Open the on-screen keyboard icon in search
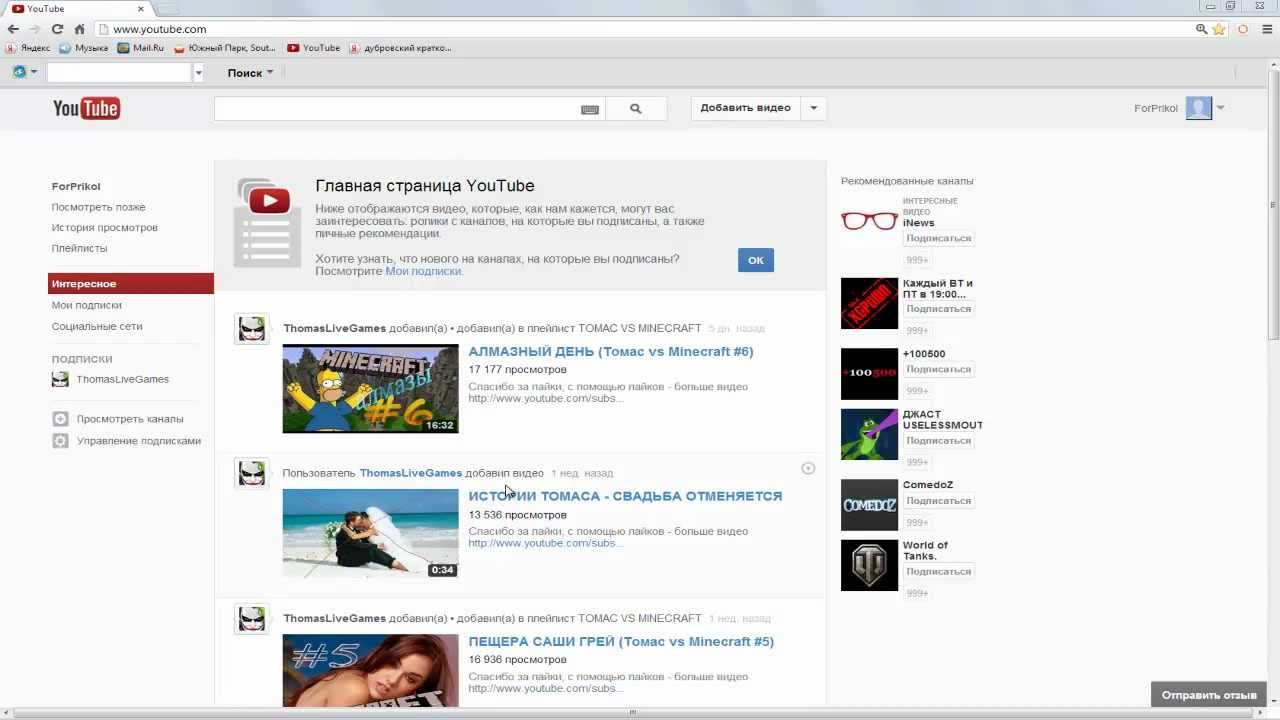This screenshot has height=720, width=1280. [590, 109]
